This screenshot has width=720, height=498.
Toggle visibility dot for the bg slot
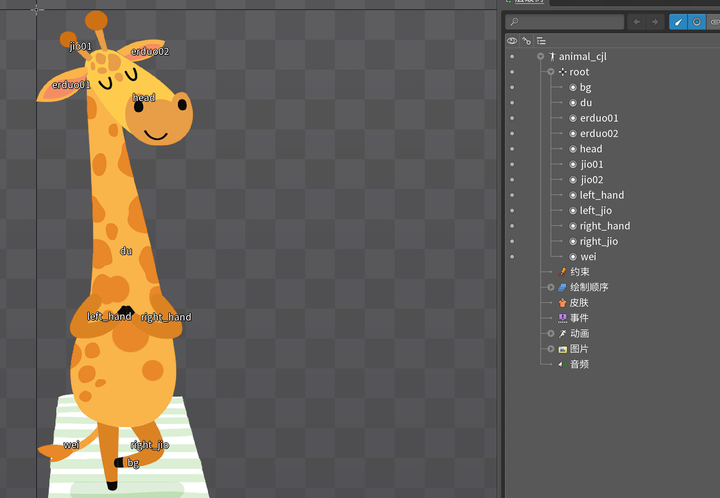point(512,88)
